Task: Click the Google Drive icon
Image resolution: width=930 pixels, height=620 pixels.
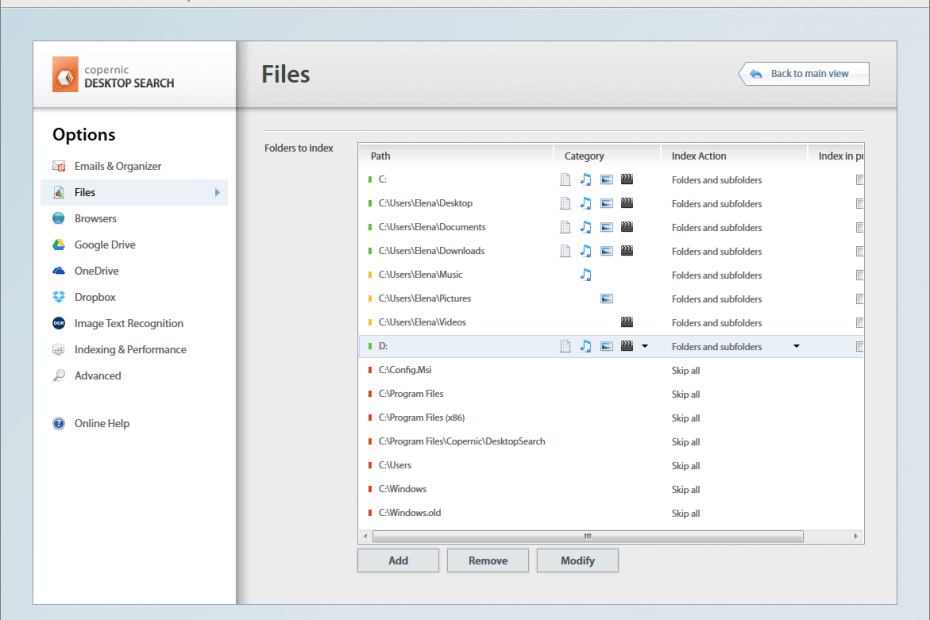Action: point(59,244)
